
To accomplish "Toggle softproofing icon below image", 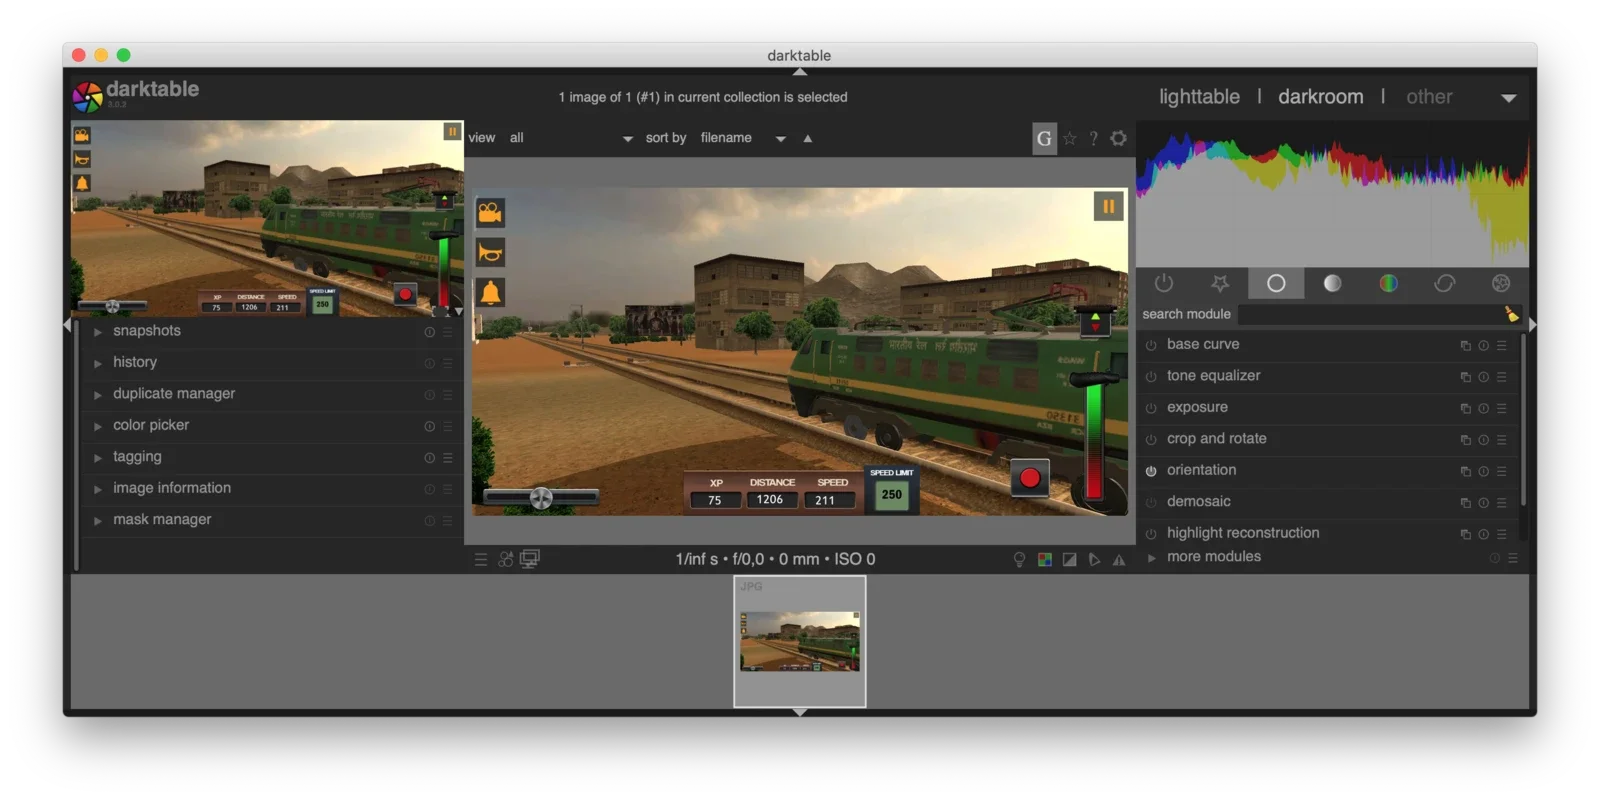I will coord(1094,560).
